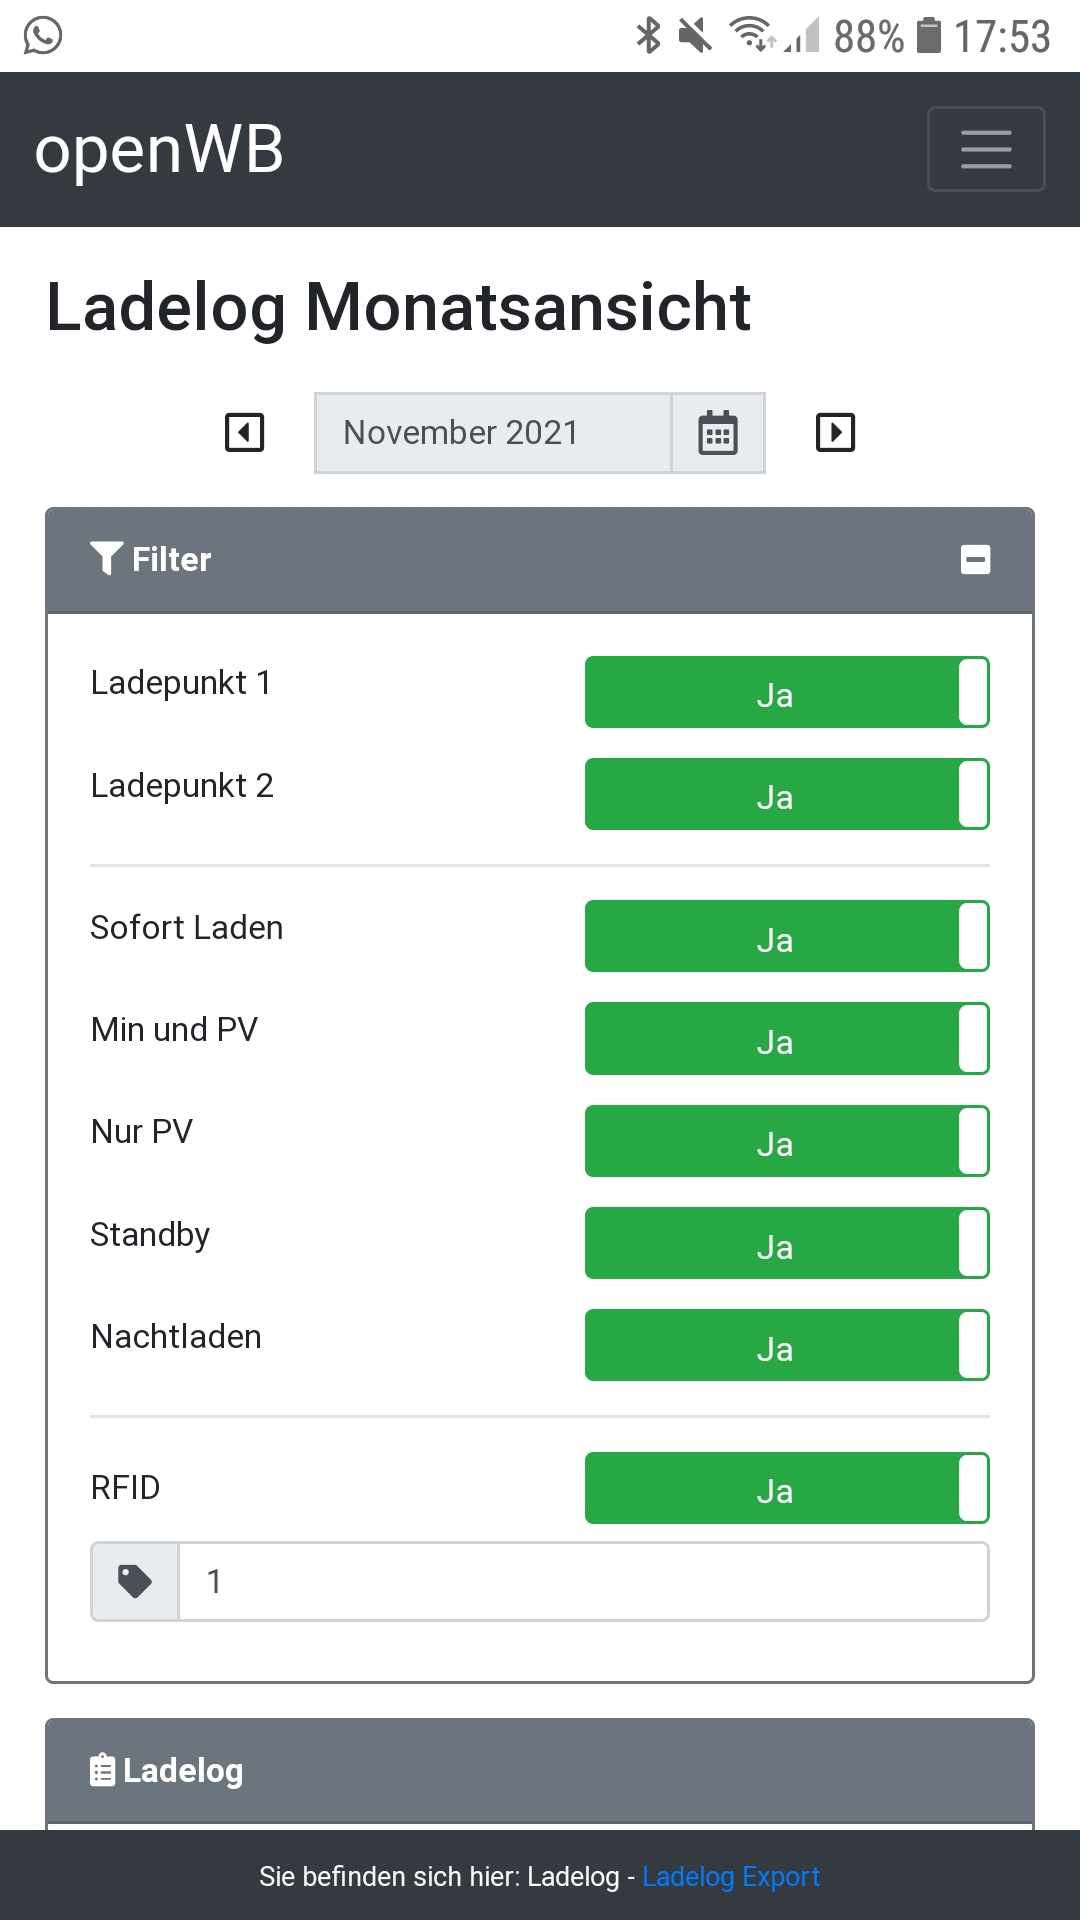The width and height of the screenshot is (1080, 1920).
Task: Click the RFID tag icon
Action: point(135,1581)
